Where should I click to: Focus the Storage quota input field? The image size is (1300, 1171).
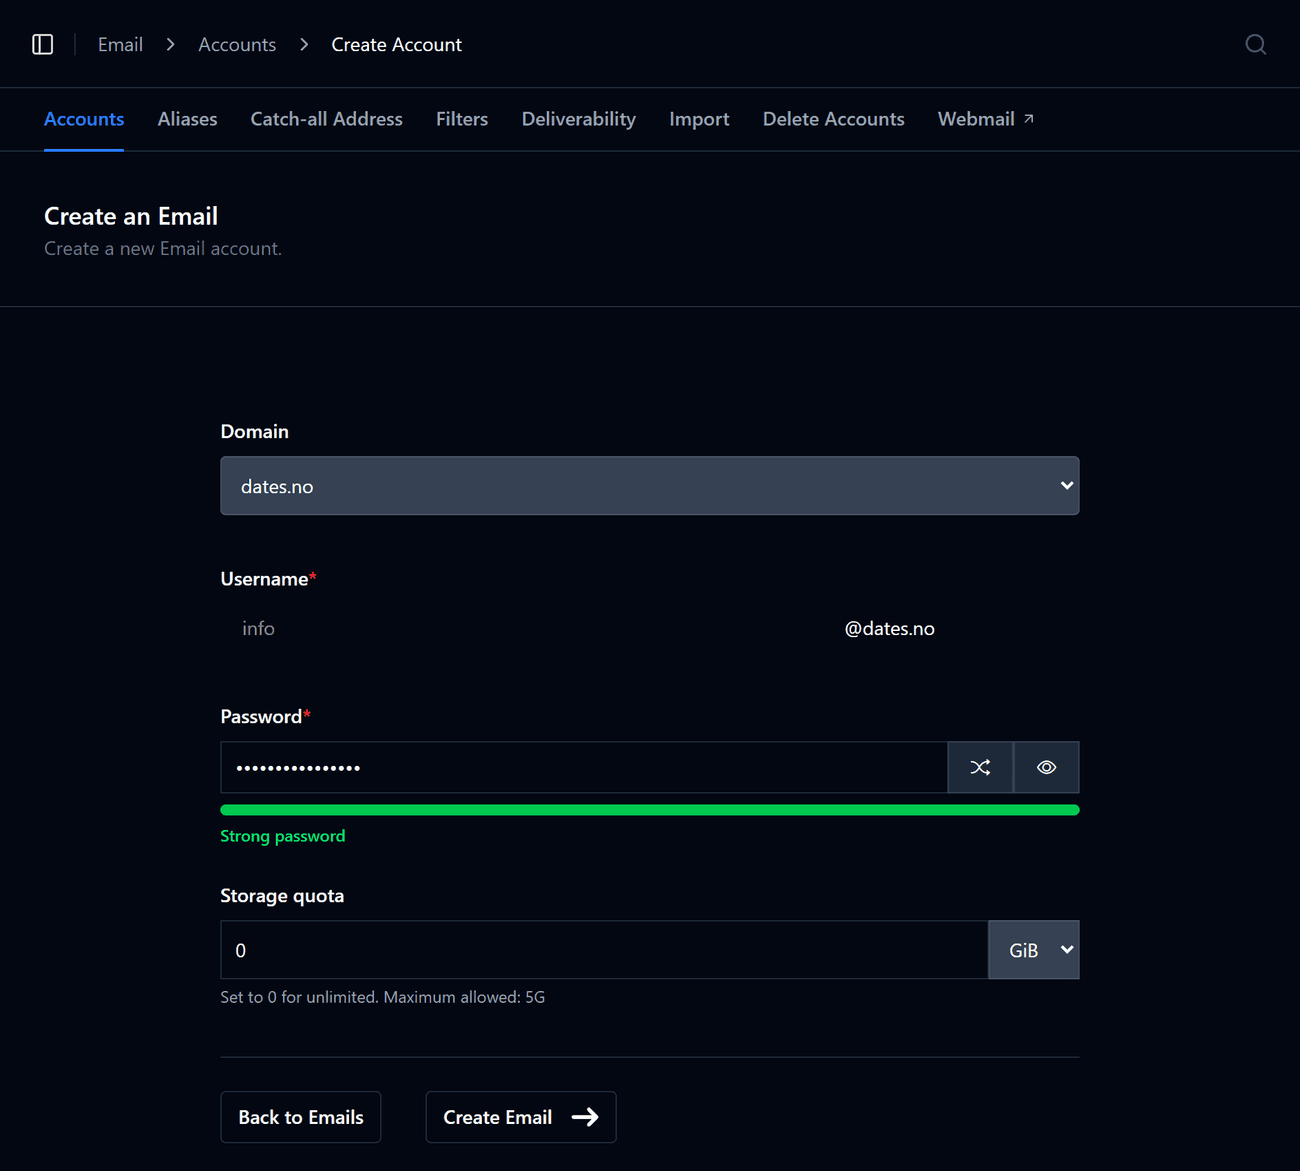(x=604, y=950)
